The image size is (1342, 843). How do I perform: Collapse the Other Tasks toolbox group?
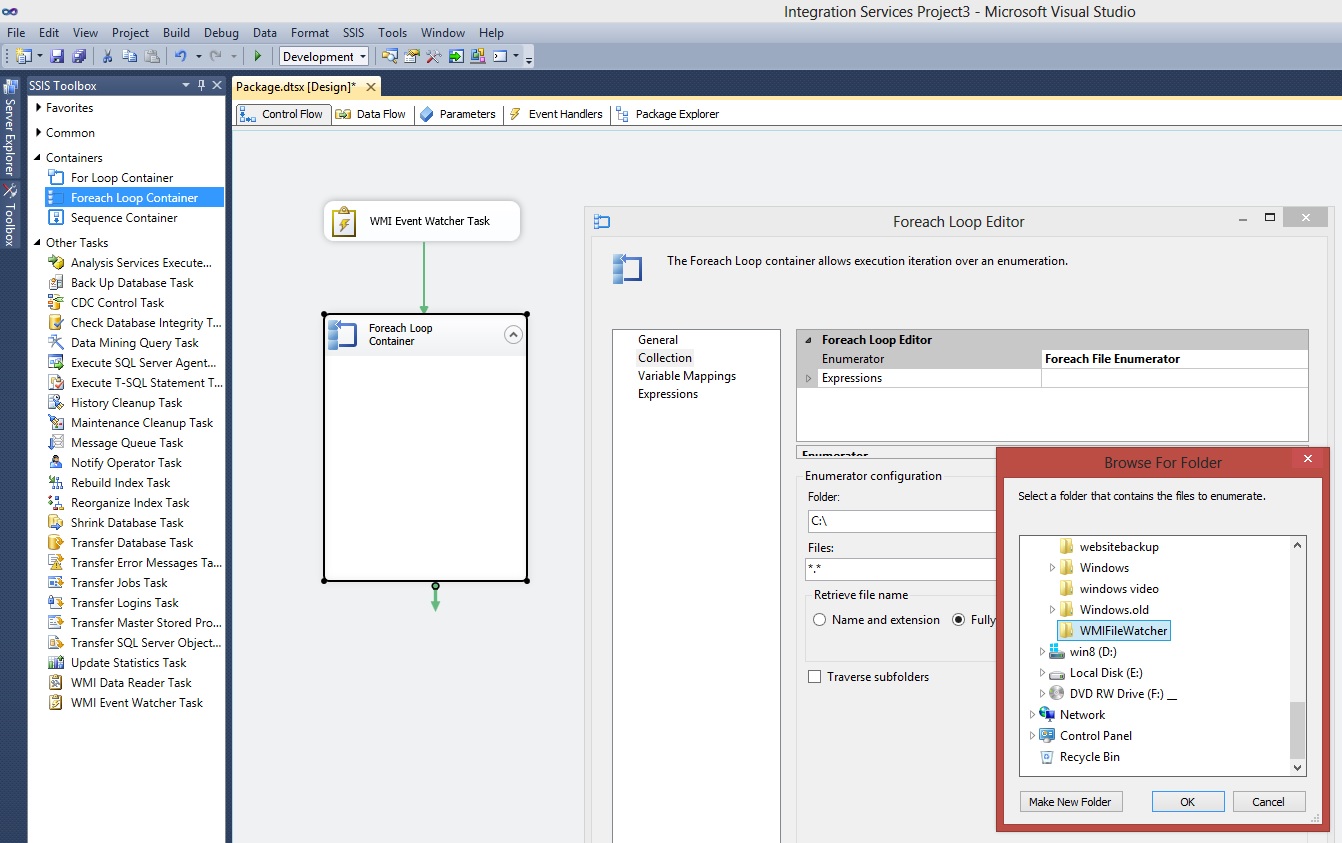coord(39,242)
